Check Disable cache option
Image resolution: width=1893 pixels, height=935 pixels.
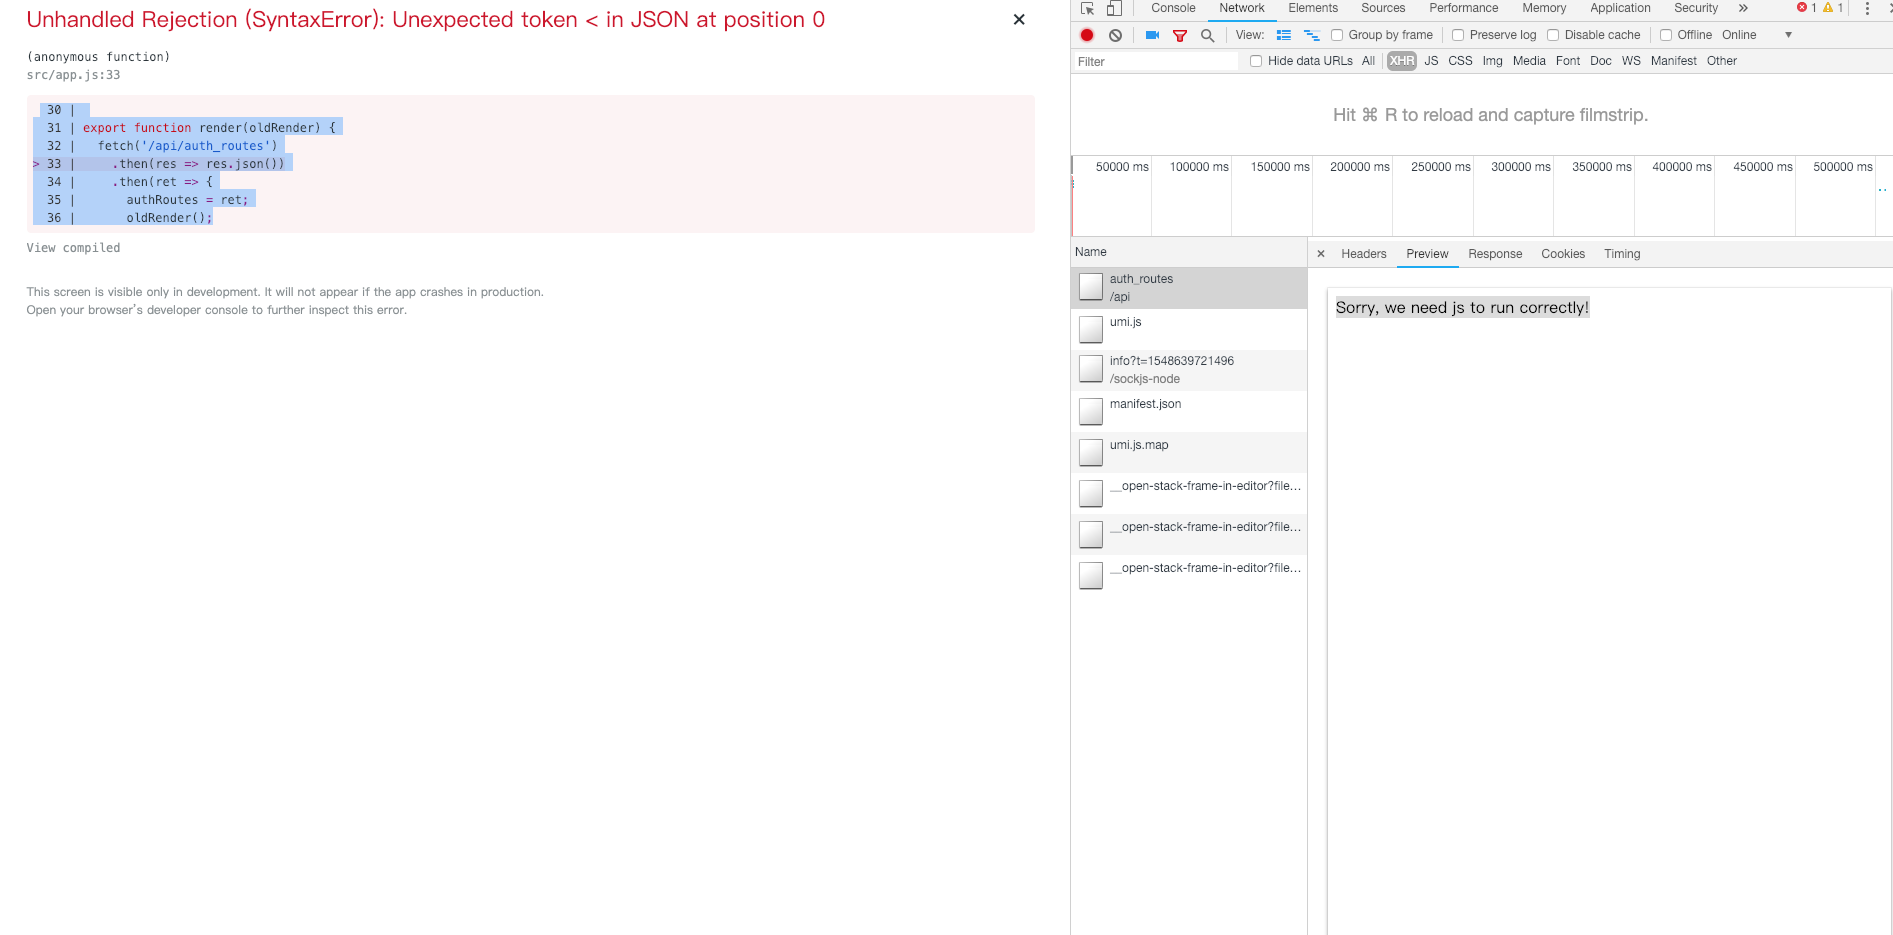(1553, 35)
